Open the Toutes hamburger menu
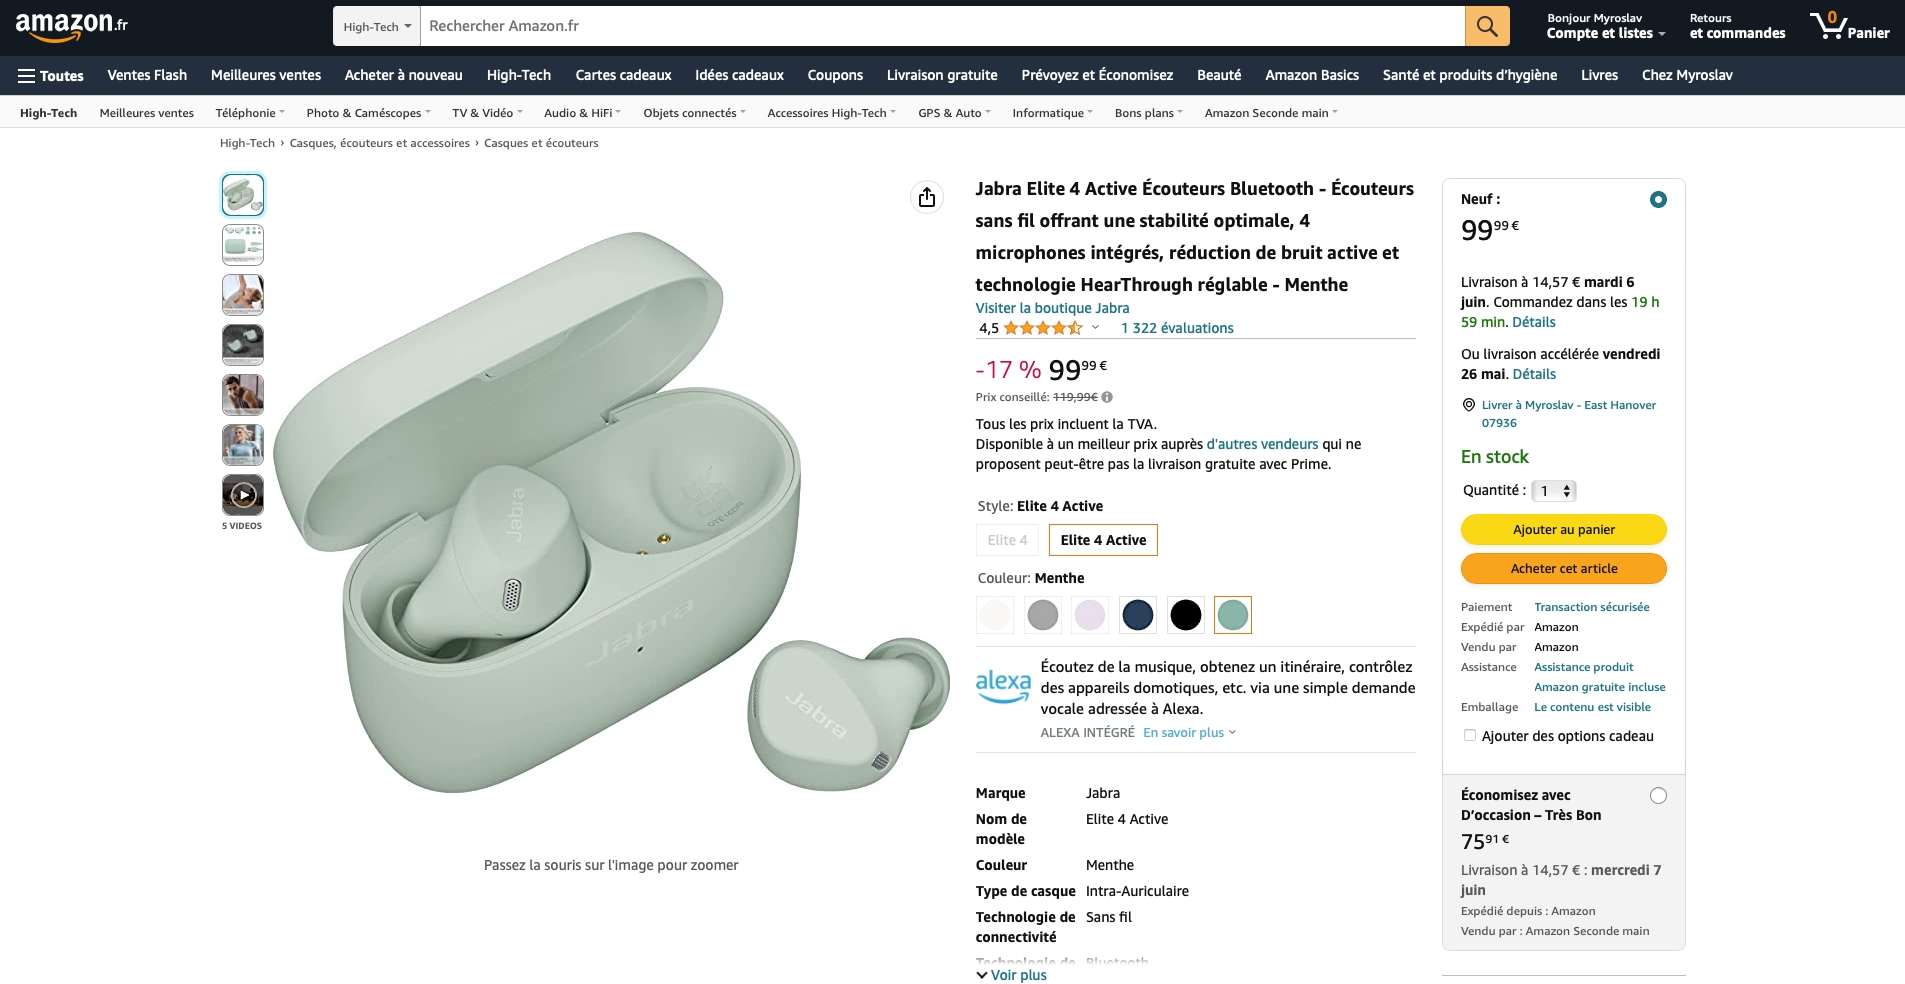Screen dimensions: 1905x984 coord(50,76)
